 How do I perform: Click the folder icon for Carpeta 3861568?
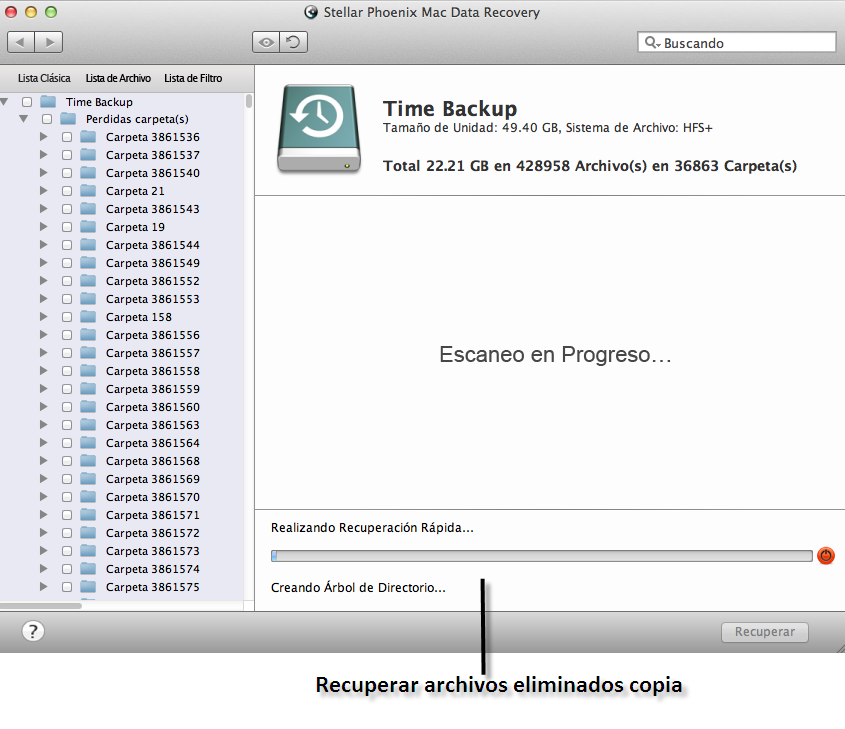88,461
